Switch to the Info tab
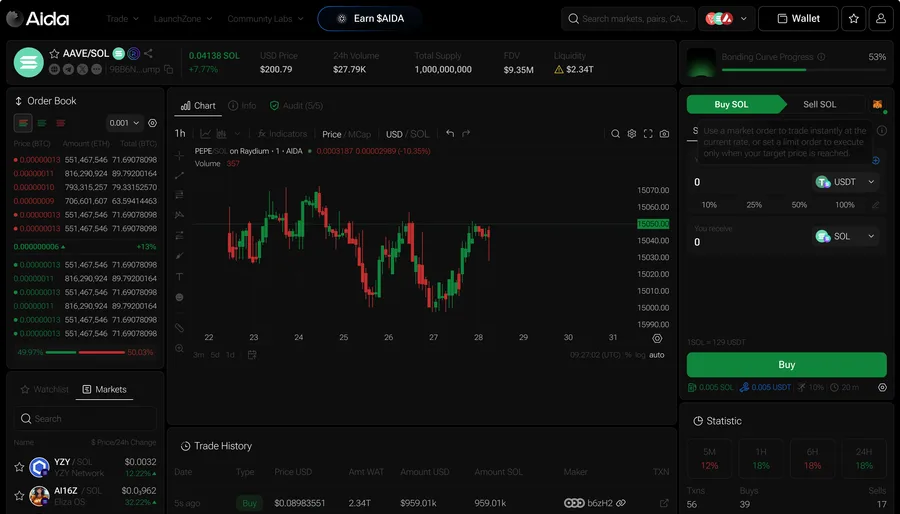This screenshot has width=900, height=514. click(242, 106)
